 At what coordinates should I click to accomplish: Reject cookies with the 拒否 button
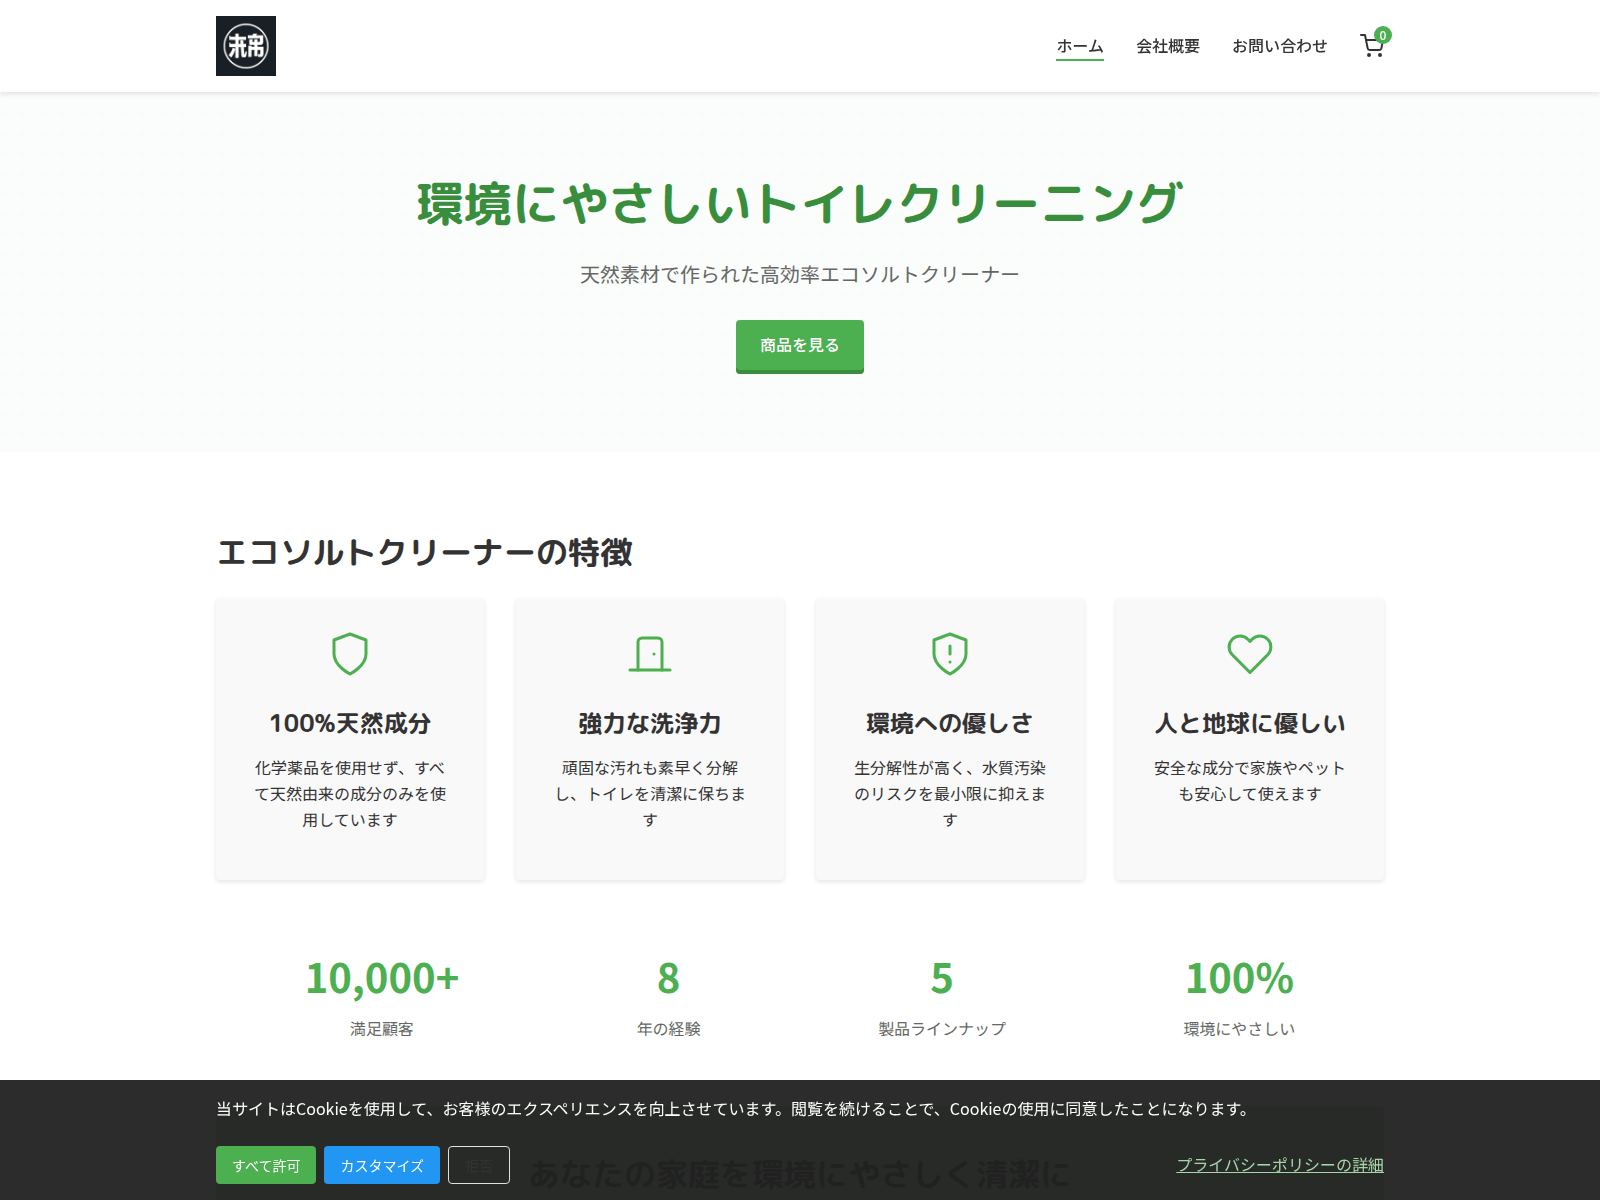point(479,1165)
